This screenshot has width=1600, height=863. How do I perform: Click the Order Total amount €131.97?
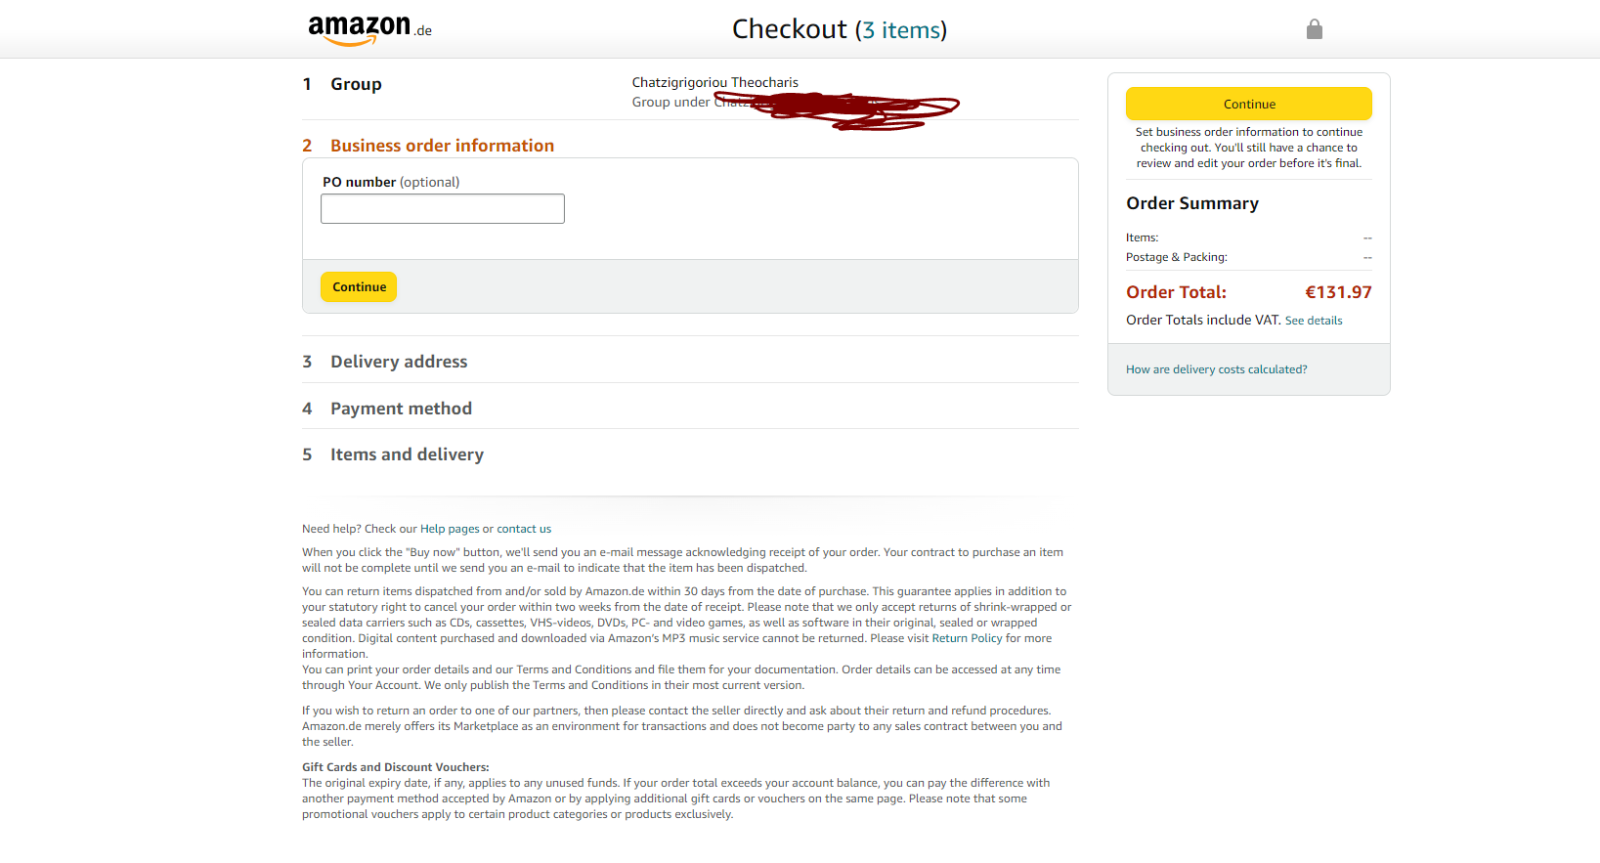(x=1338, y=292)
